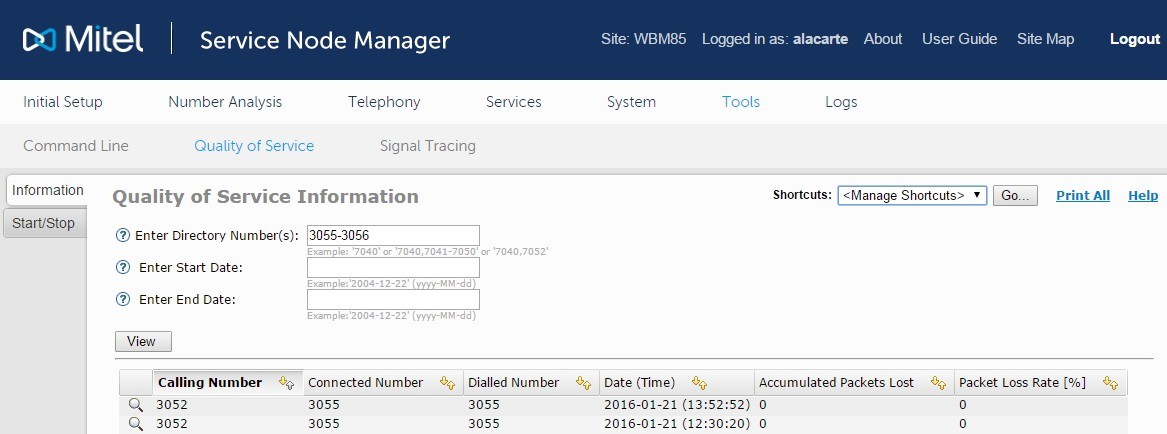Image resolution: width=1167 pixels, height=434 pixels.
Task: Sort by Dialled Number column arrows
Action: 584,383
